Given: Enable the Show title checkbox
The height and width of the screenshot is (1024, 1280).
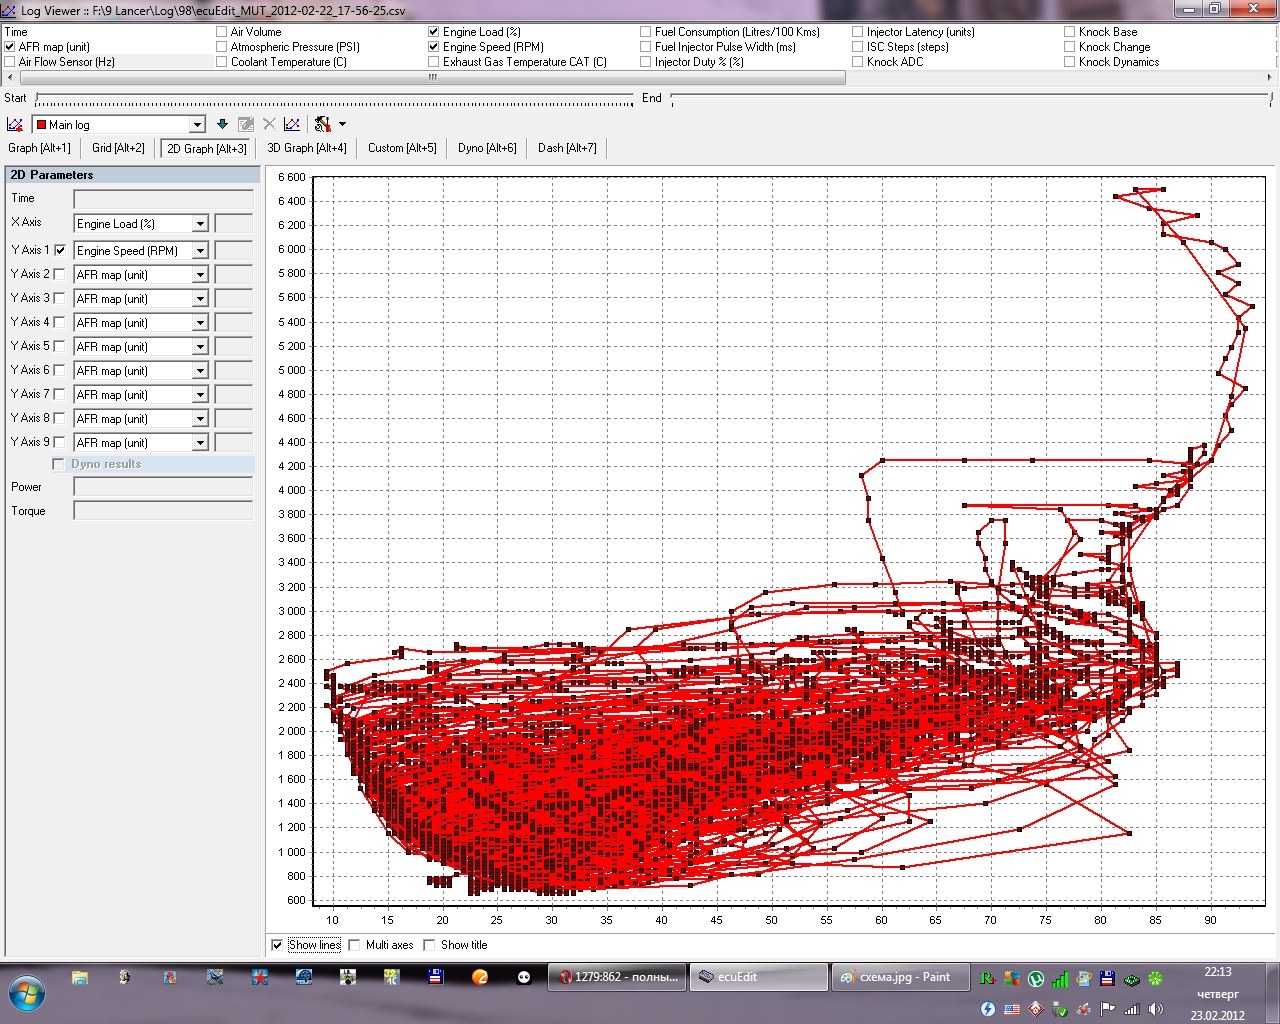Looking at the screenshot, I should 429,945.
